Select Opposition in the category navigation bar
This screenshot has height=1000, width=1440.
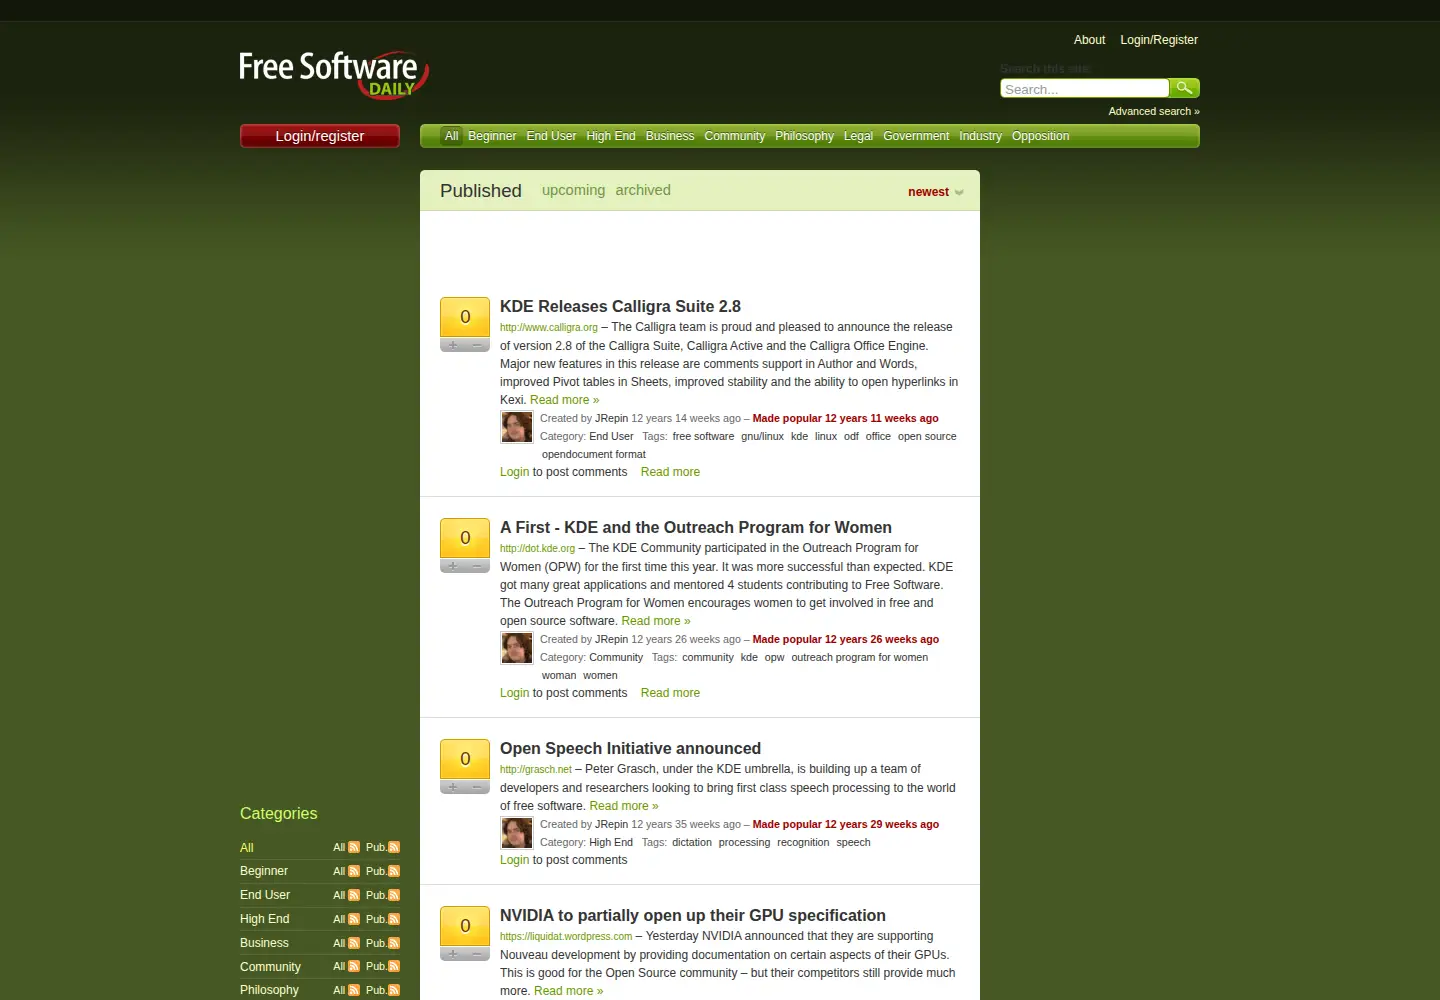[x=1040, y=136]
